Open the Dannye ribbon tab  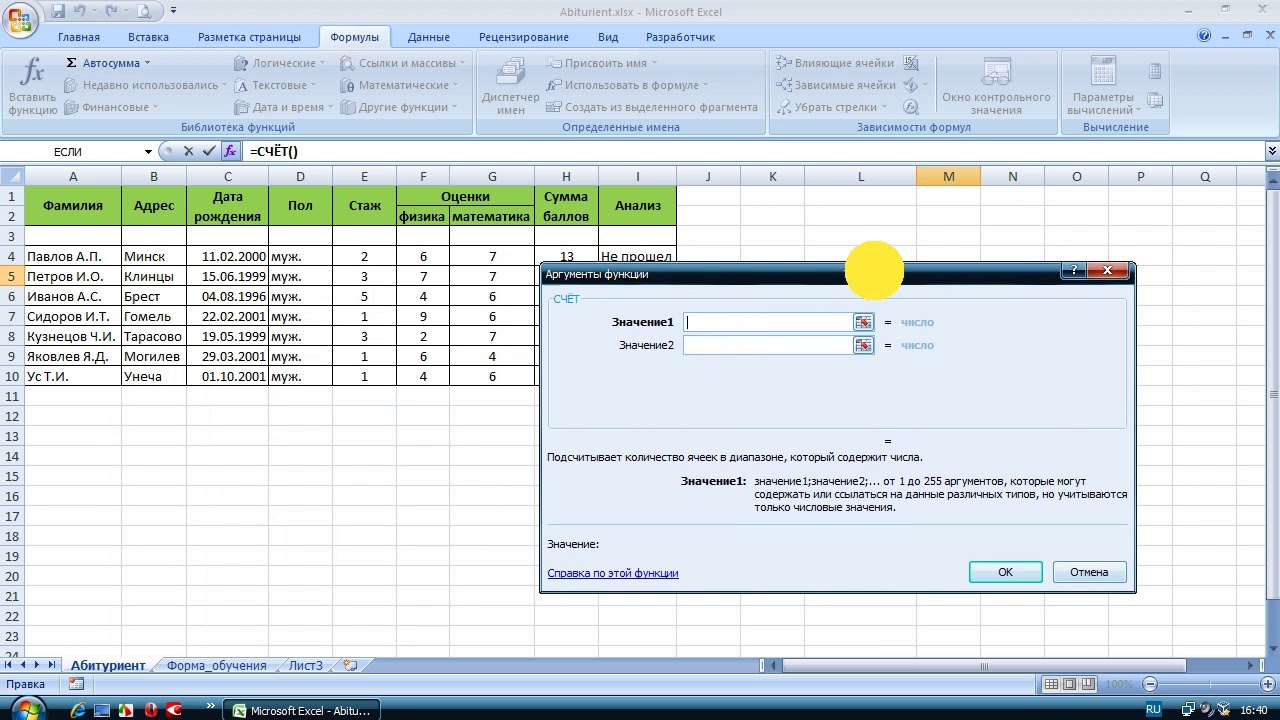[x=429, y=37]
